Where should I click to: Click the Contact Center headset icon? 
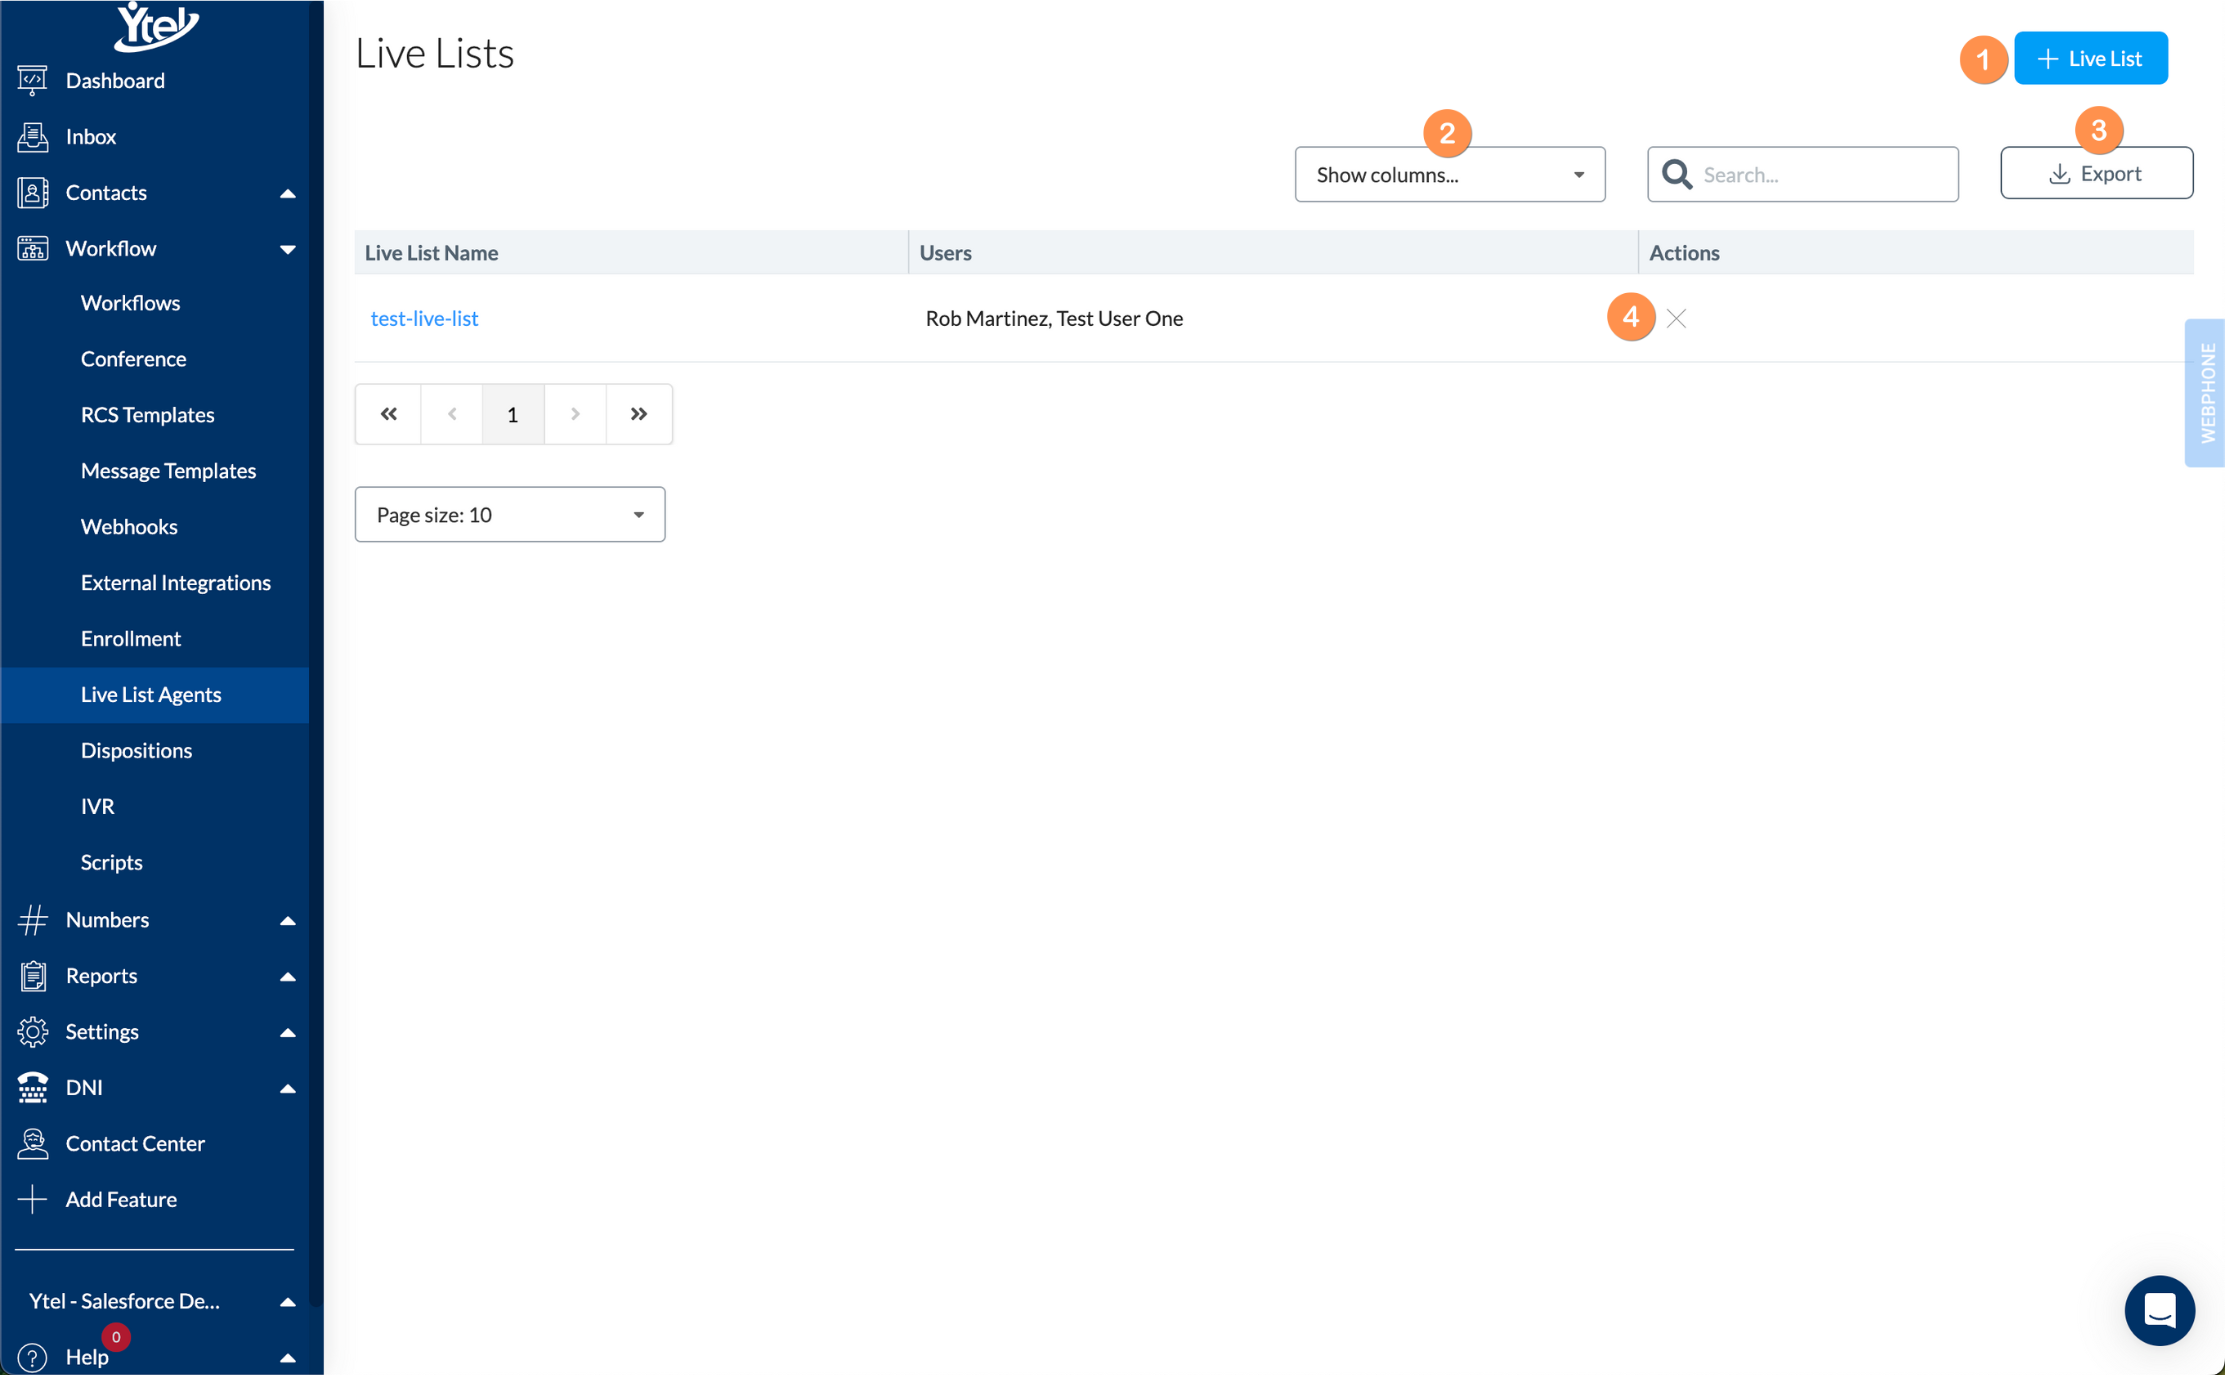pos(32,1143)
